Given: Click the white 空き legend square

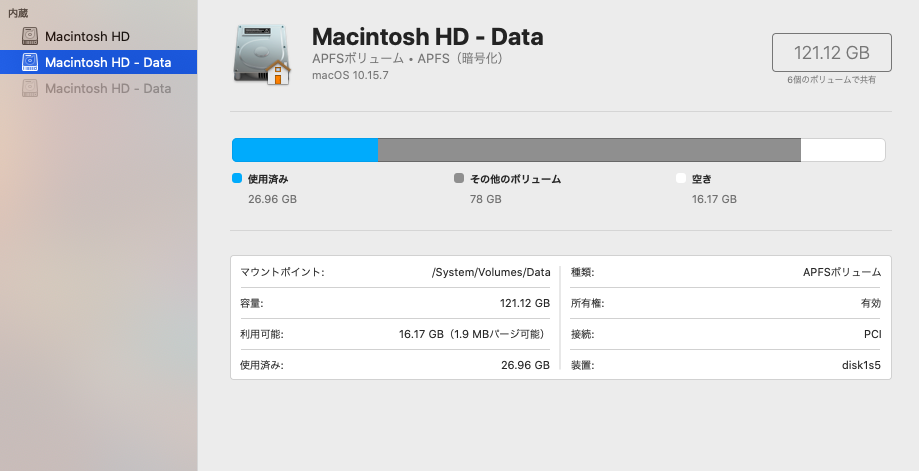Looking at the screenshot, I should pos(681,179).
